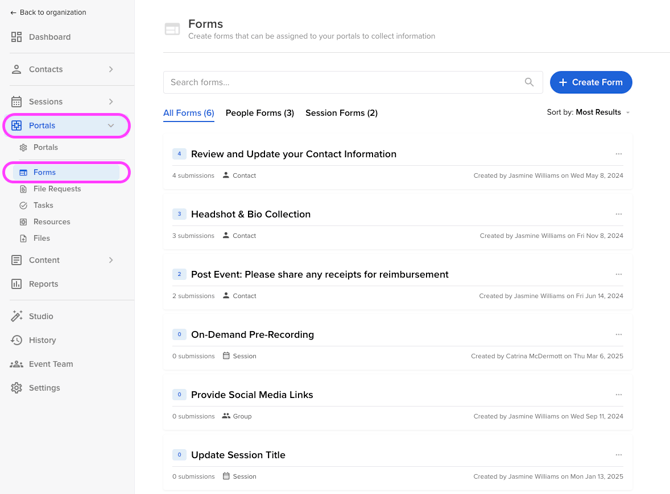Click the Create Form button
670x494 pixels.
point(590,82)
